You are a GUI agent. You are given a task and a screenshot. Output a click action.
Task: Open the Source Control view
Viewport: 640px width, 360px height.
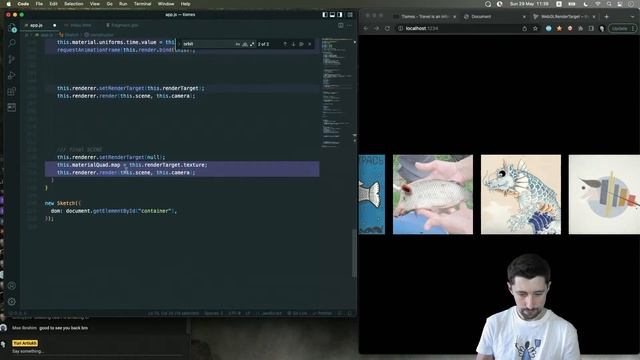click(x=12, y=60)
